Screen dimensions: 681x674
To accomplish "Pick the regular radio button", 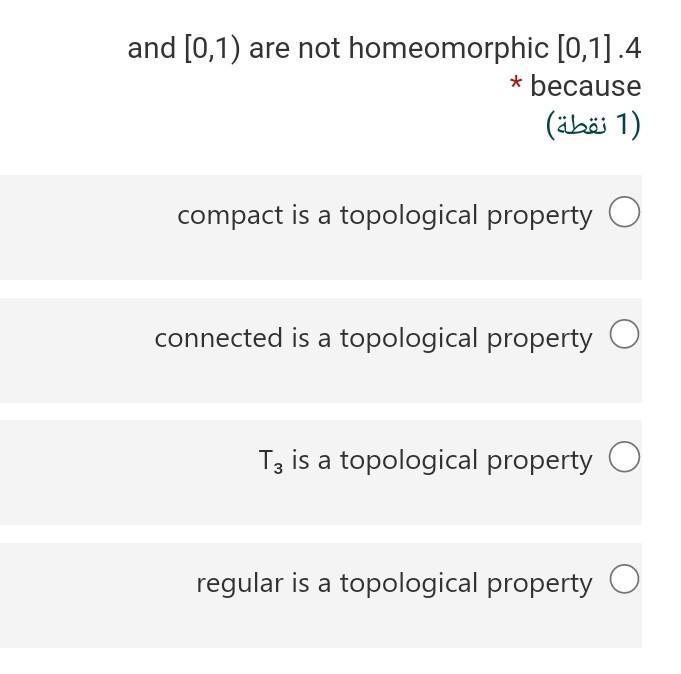I will point(624,579).
